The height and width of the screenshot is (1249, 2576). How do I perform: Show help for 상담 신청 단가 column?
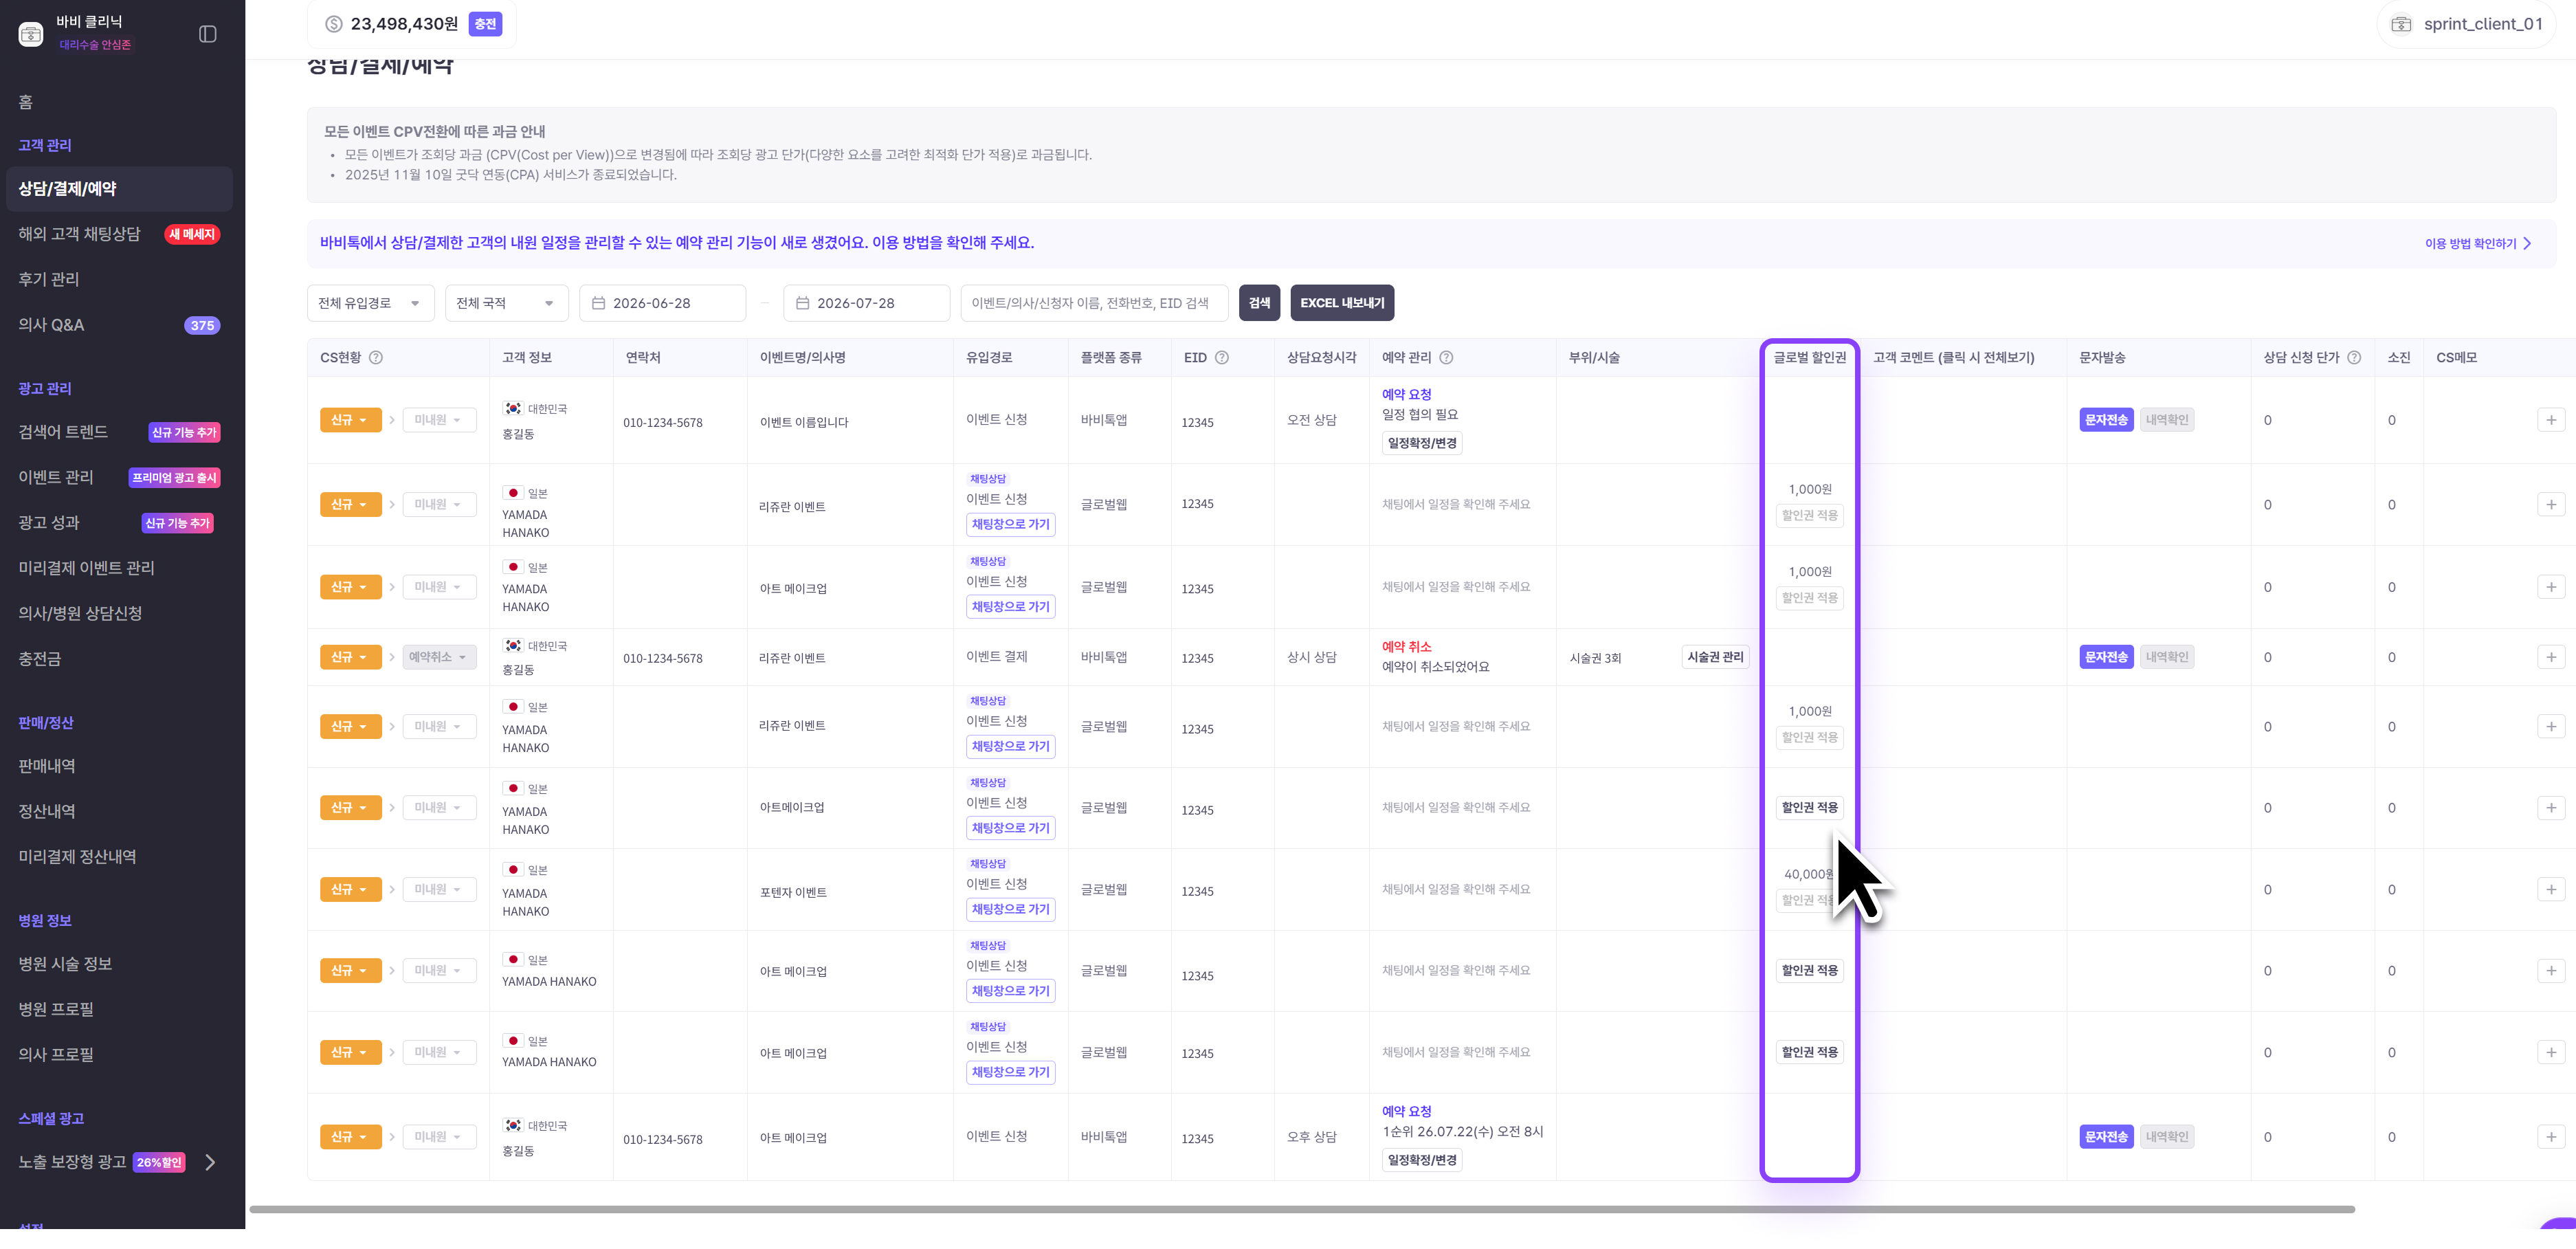tap(2354, 358)
